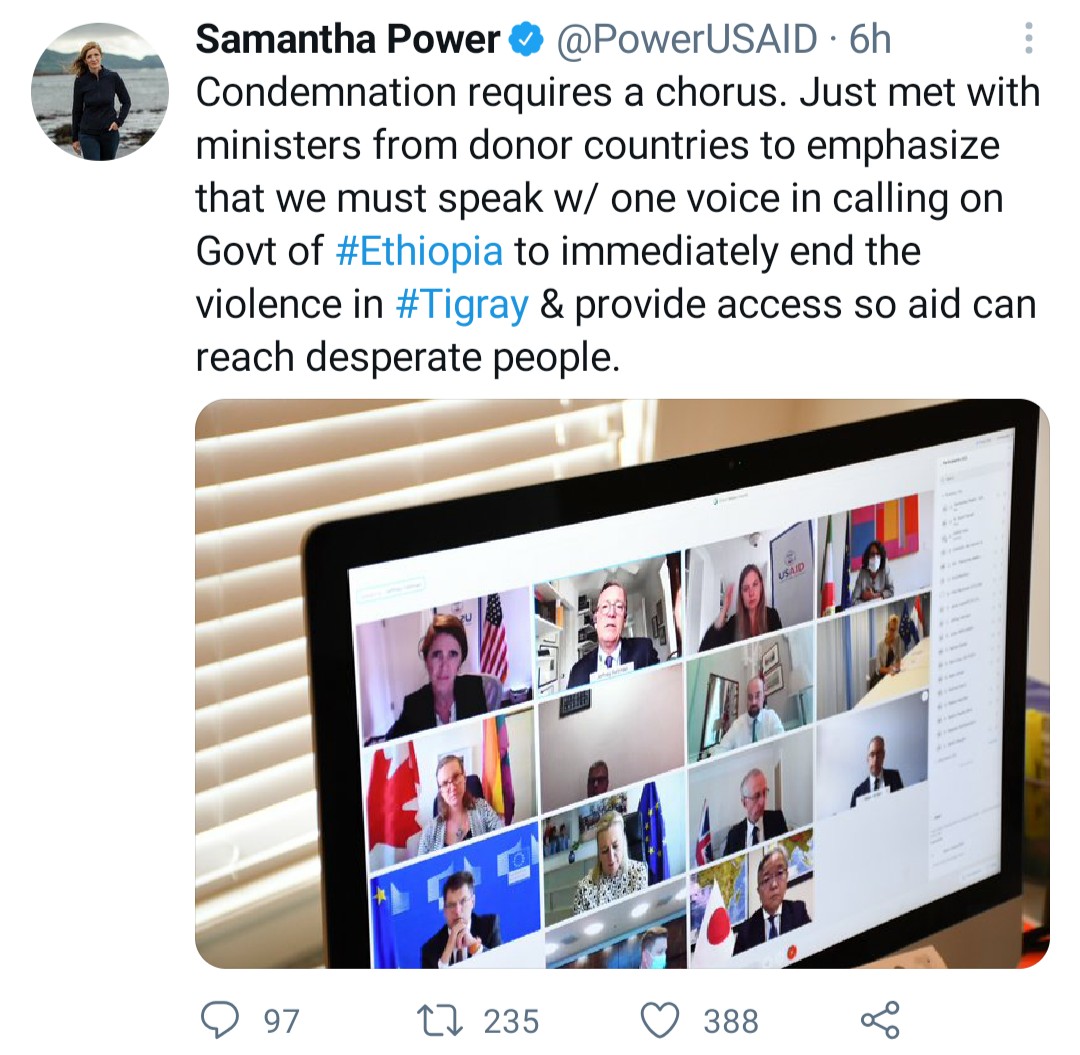The width and height of the screenshot is (1080, 1055).
Task: Open the attached video call photo
Action: pos(623,684)
